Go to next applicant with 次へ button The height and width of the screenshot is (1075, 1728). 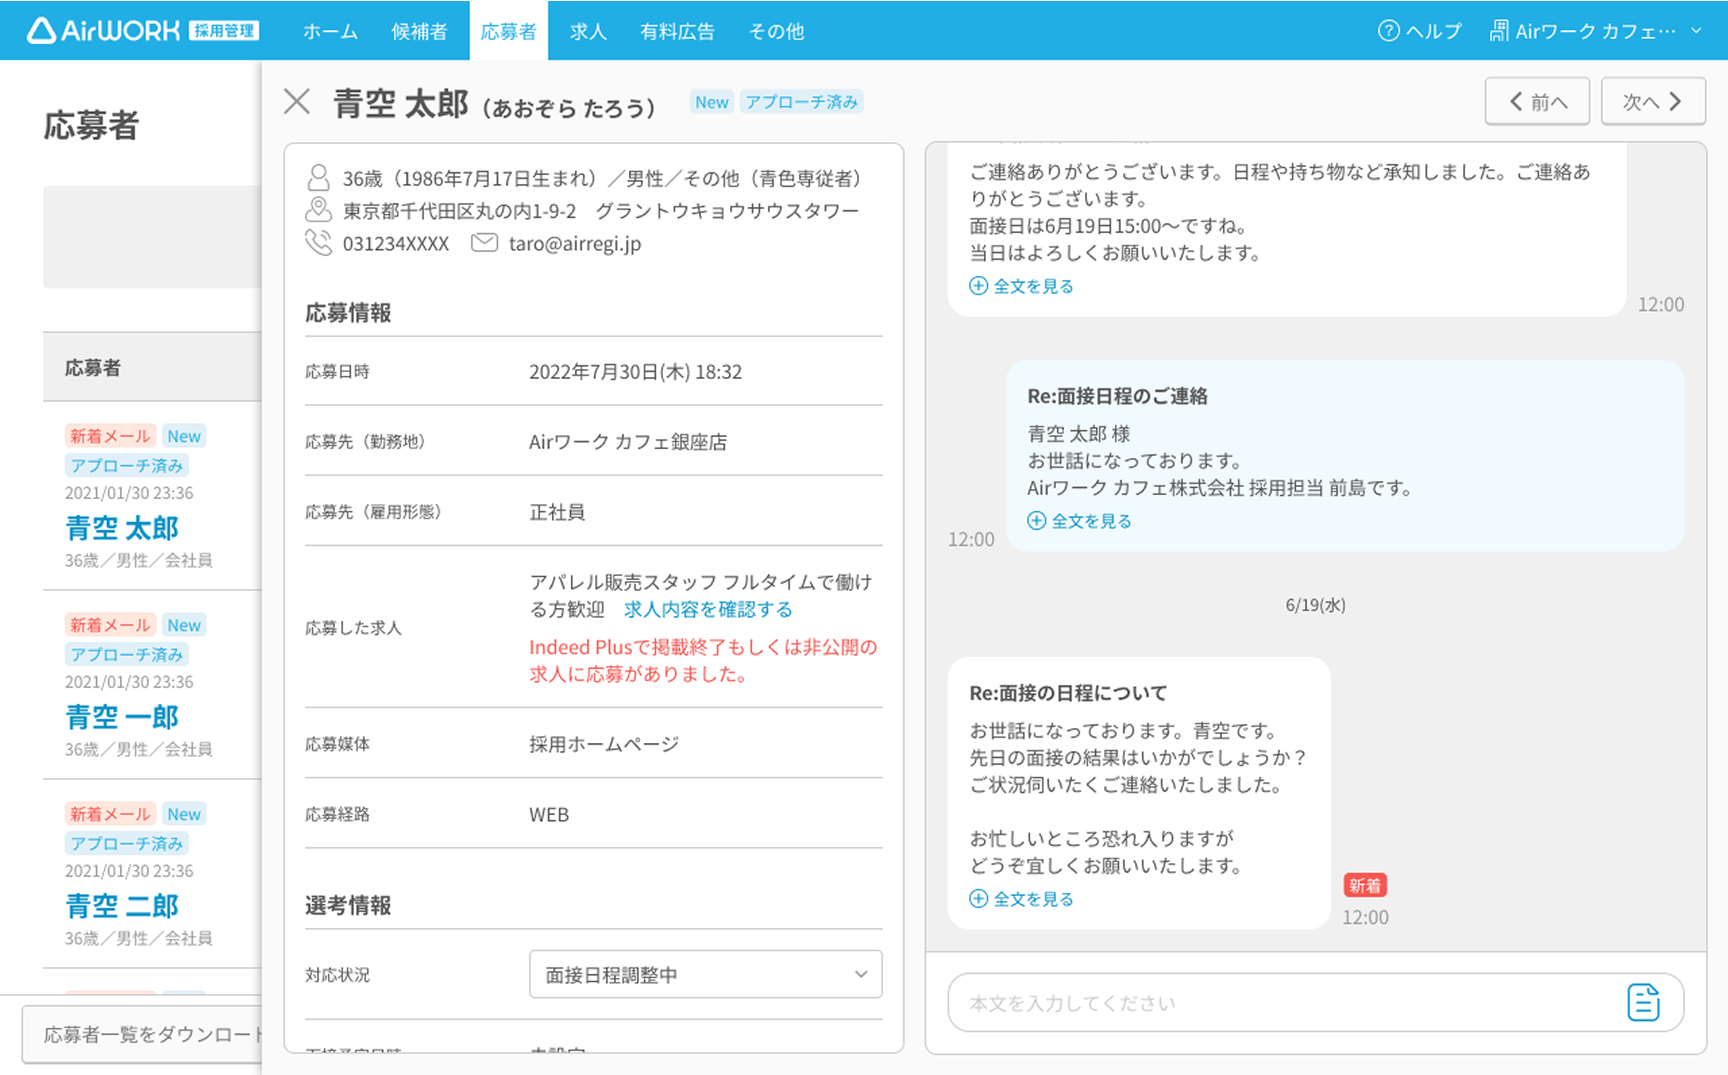(1653, 101)
